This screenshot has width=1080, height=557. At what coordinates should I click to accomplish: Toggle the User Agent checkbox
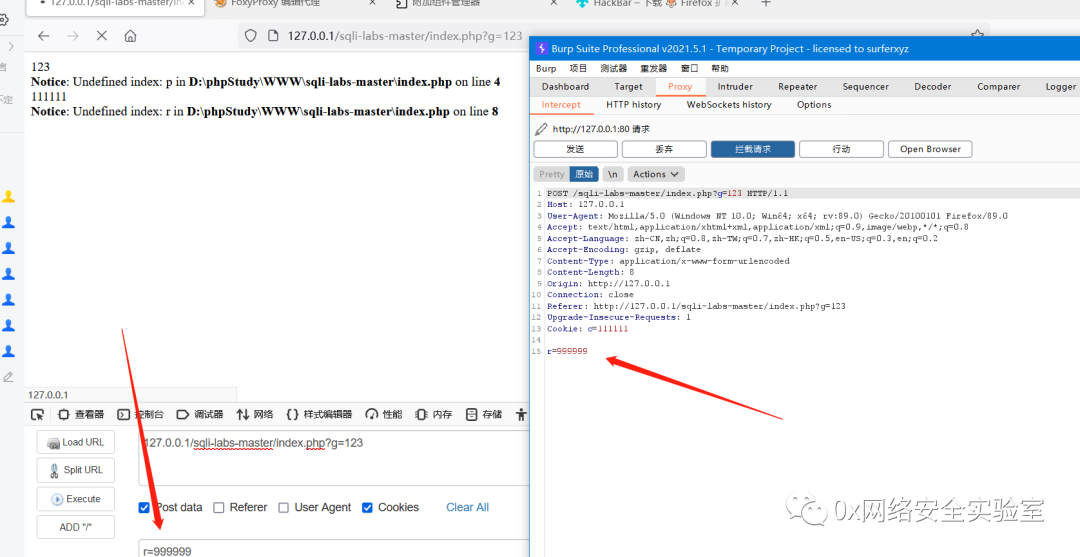pyautogui.click(x=284, y=507)
